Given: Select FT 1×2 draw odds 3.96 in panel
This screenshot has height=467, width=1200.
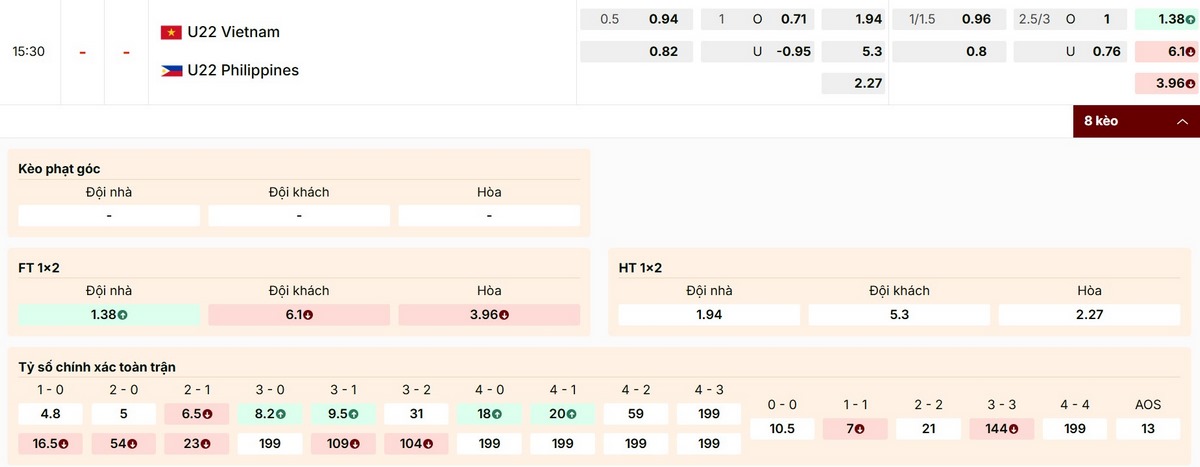Looking at the screenshot, I should click(x=489, y=315).
